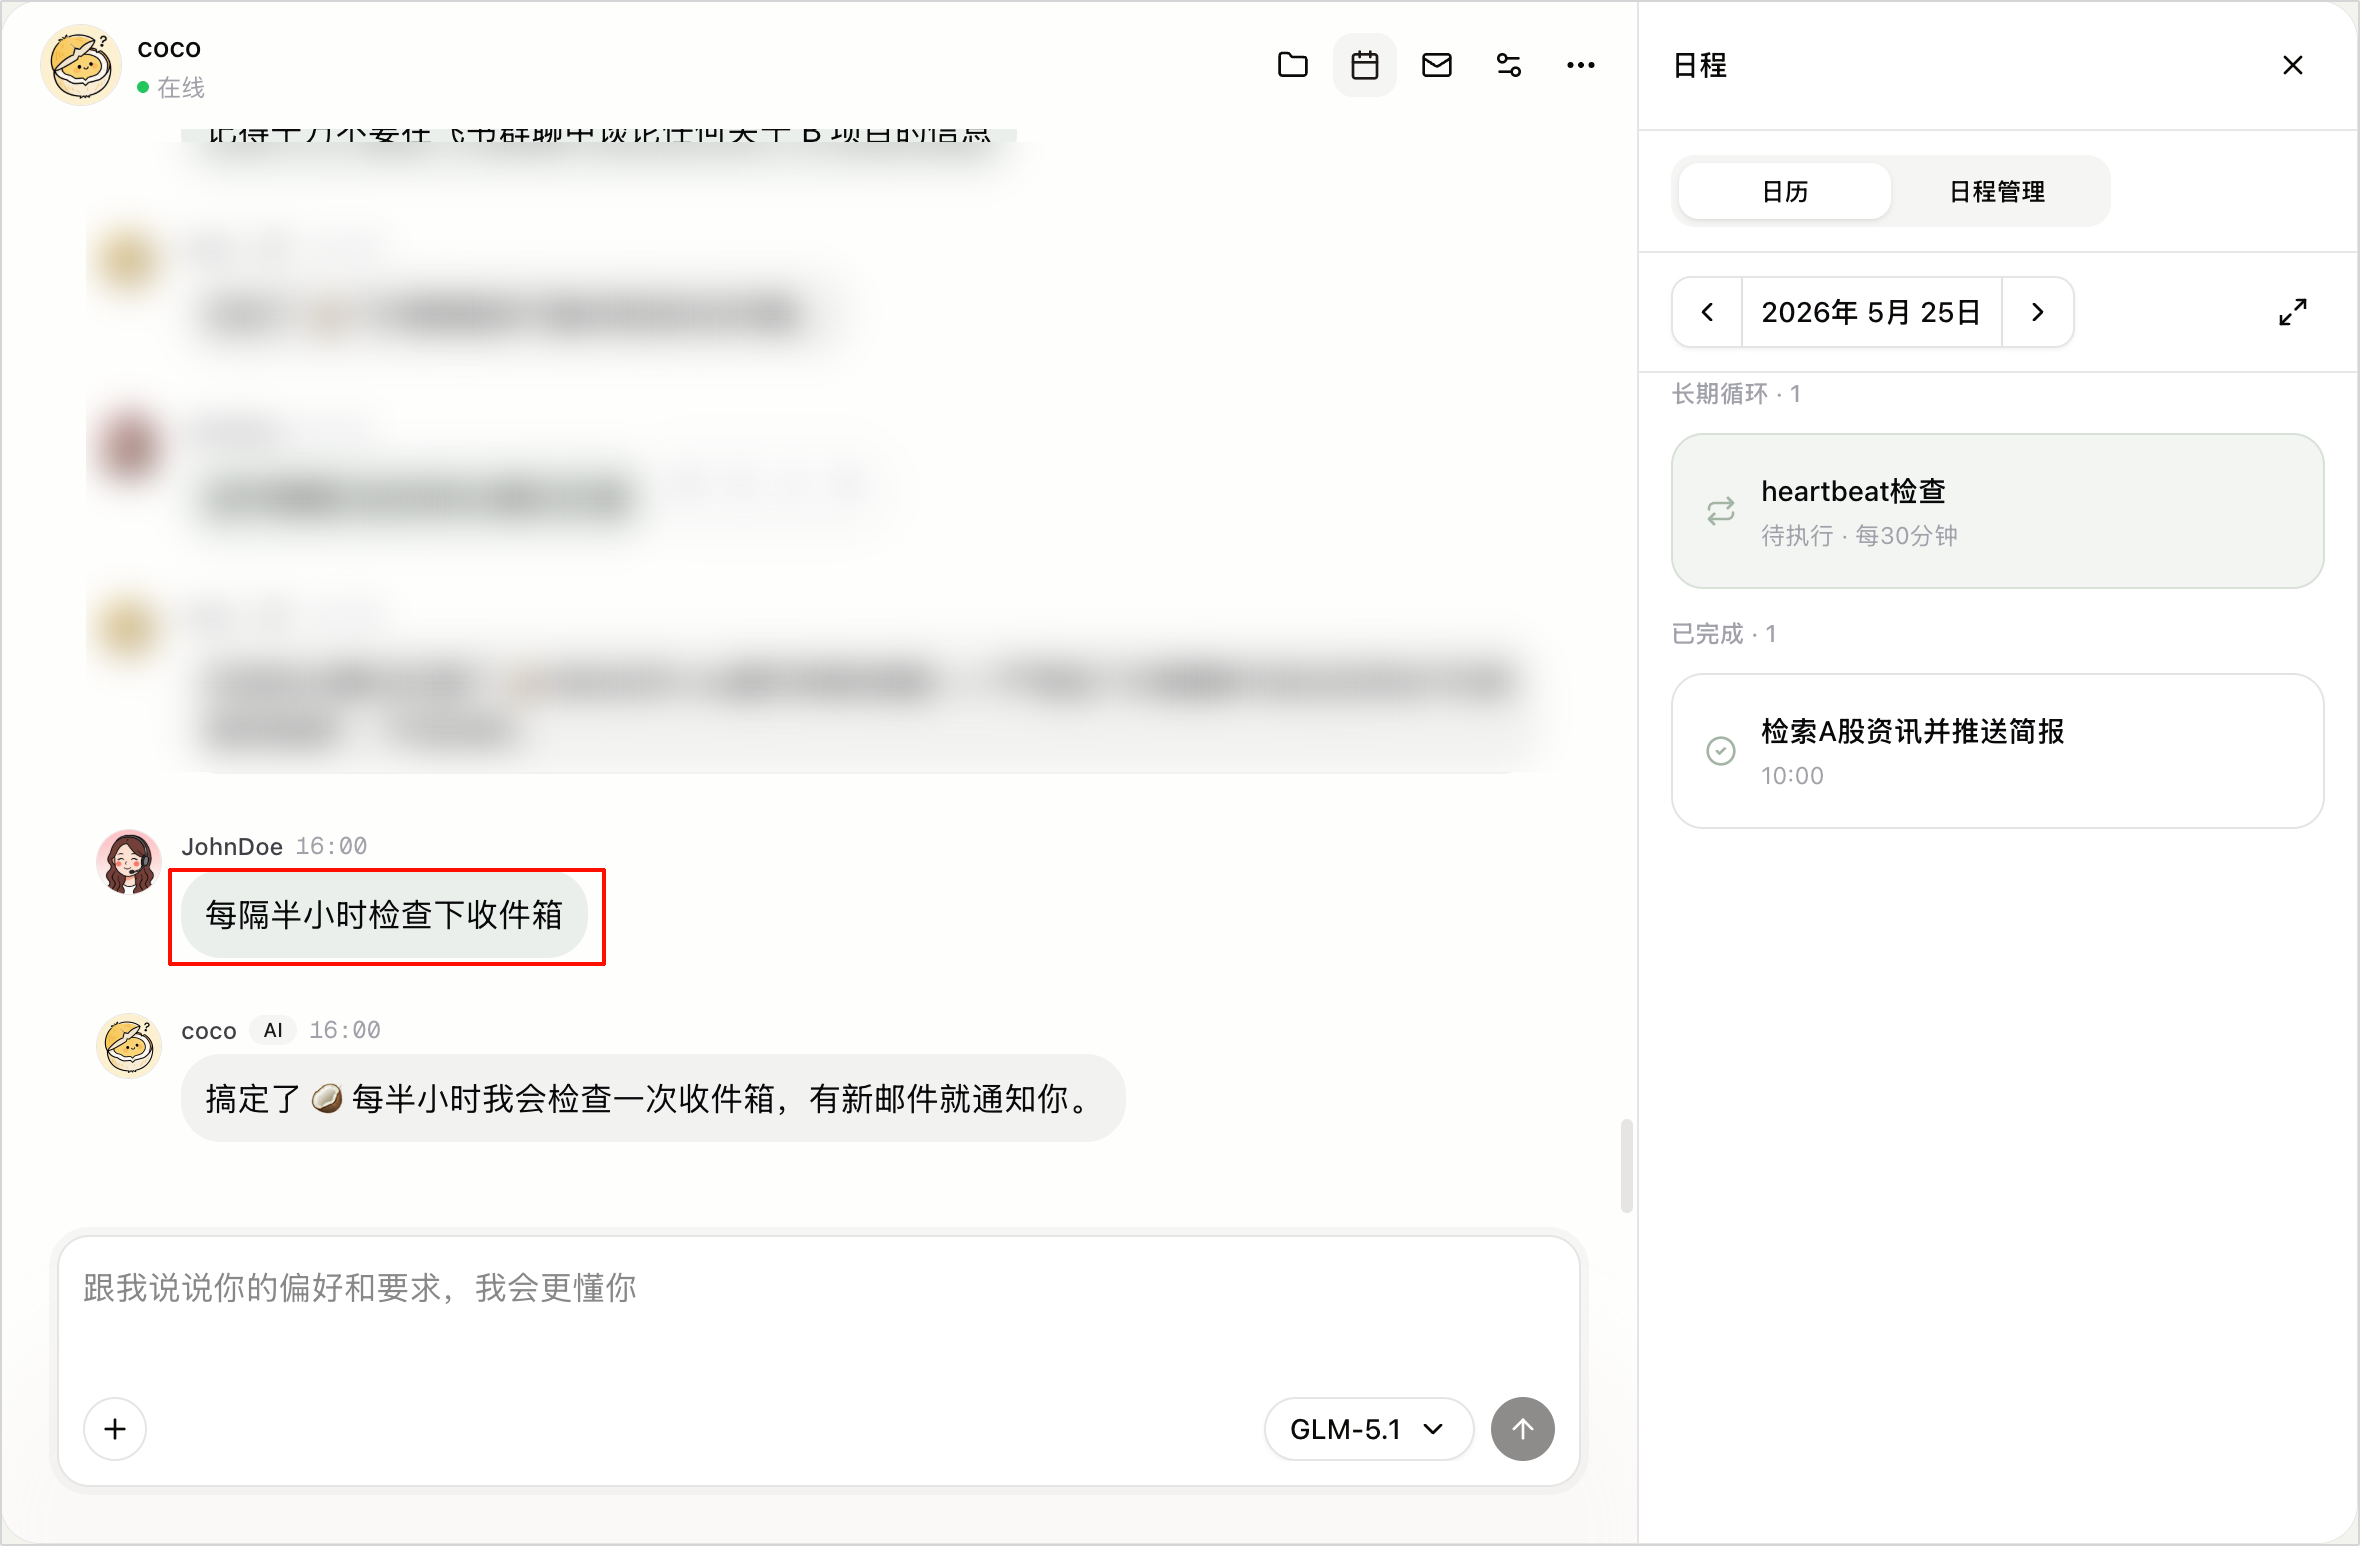Go to the next day in calendar
Screen dimensions: 2360x1546
(x=2037, y=312)
